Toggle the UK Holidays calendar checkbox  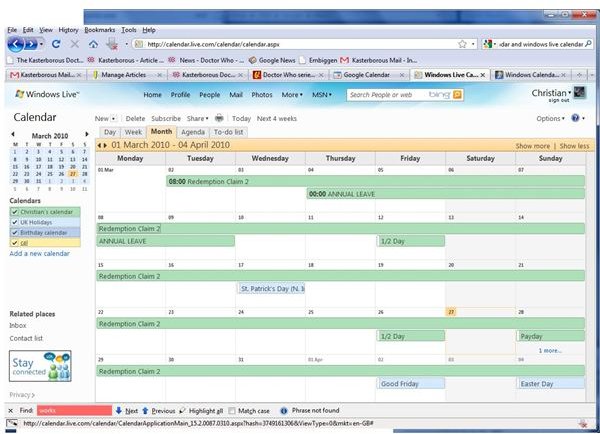[x=15, y=222]
